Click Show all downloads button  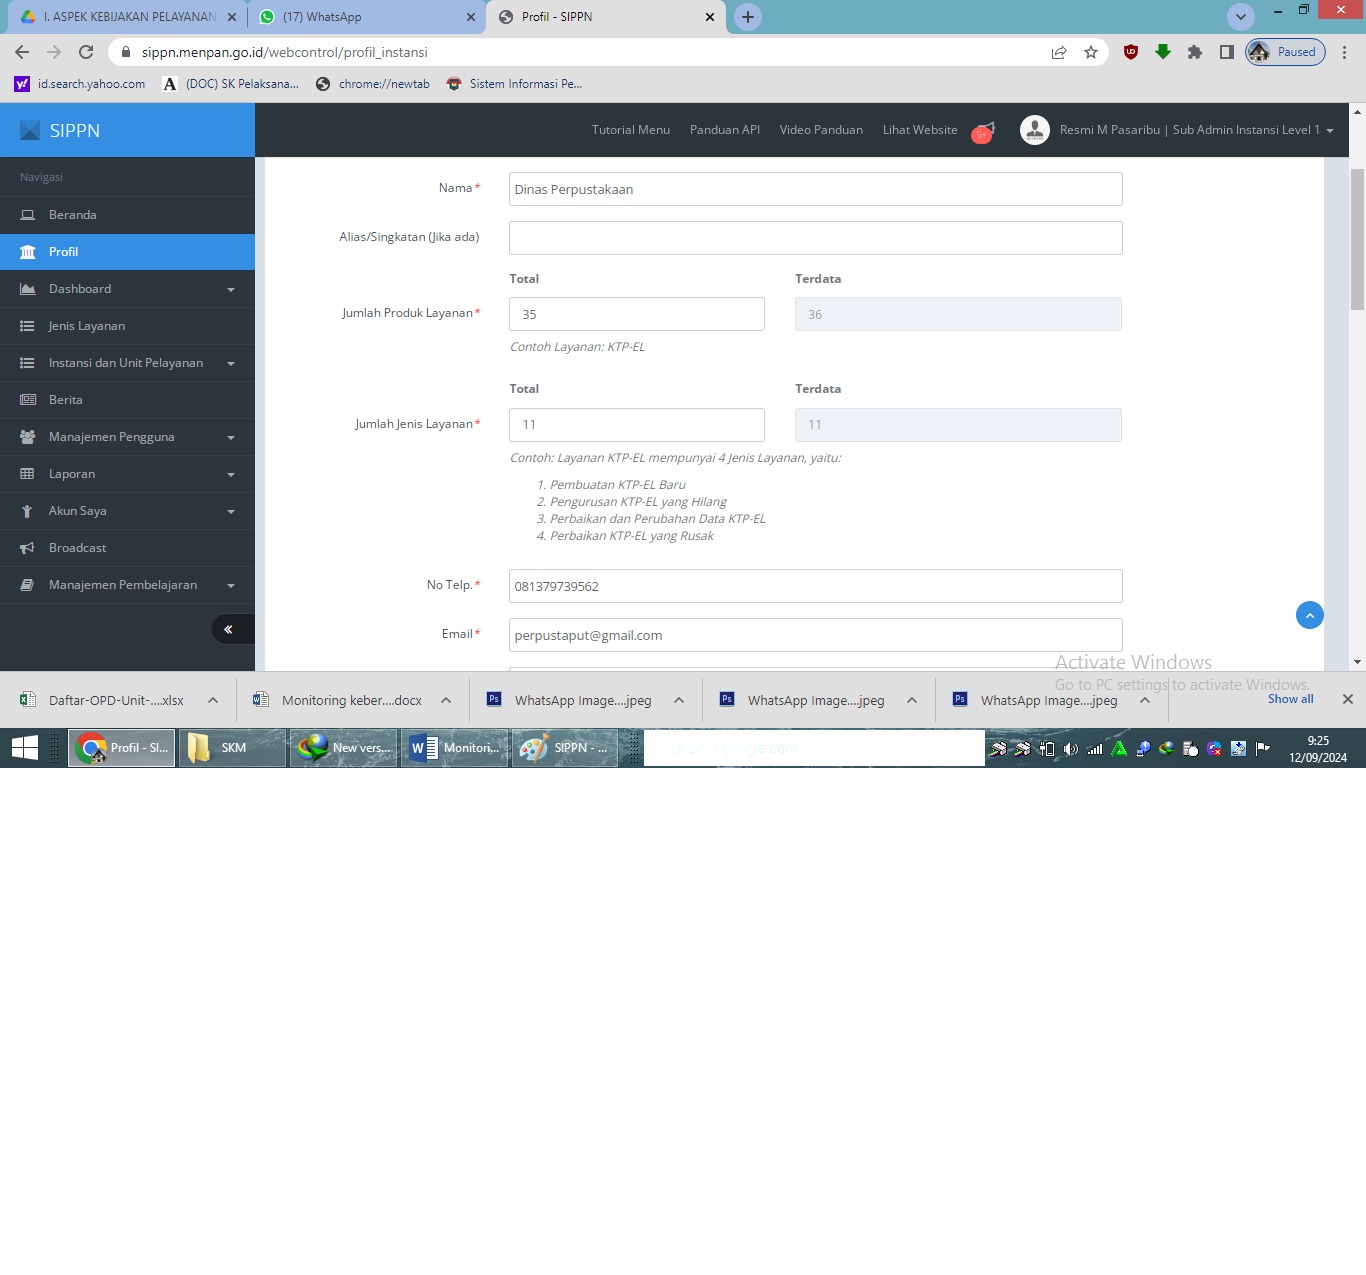(x=1290, y=699)
